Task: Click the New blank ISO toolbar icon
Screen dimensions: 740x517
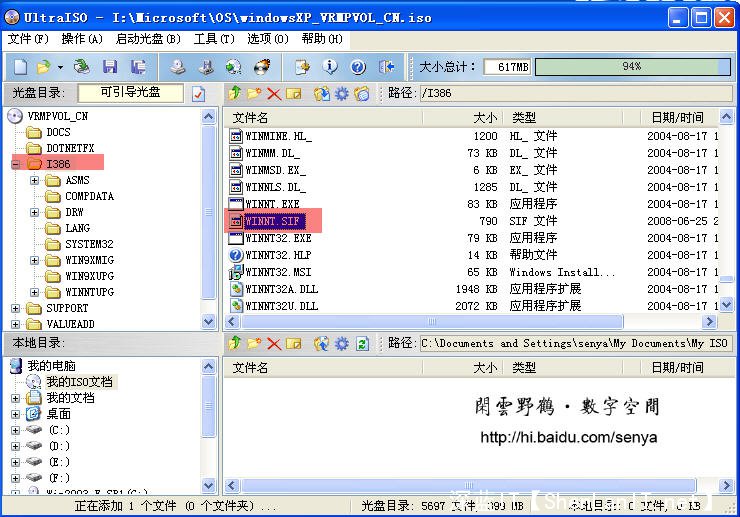Action: tap(20, 67)
